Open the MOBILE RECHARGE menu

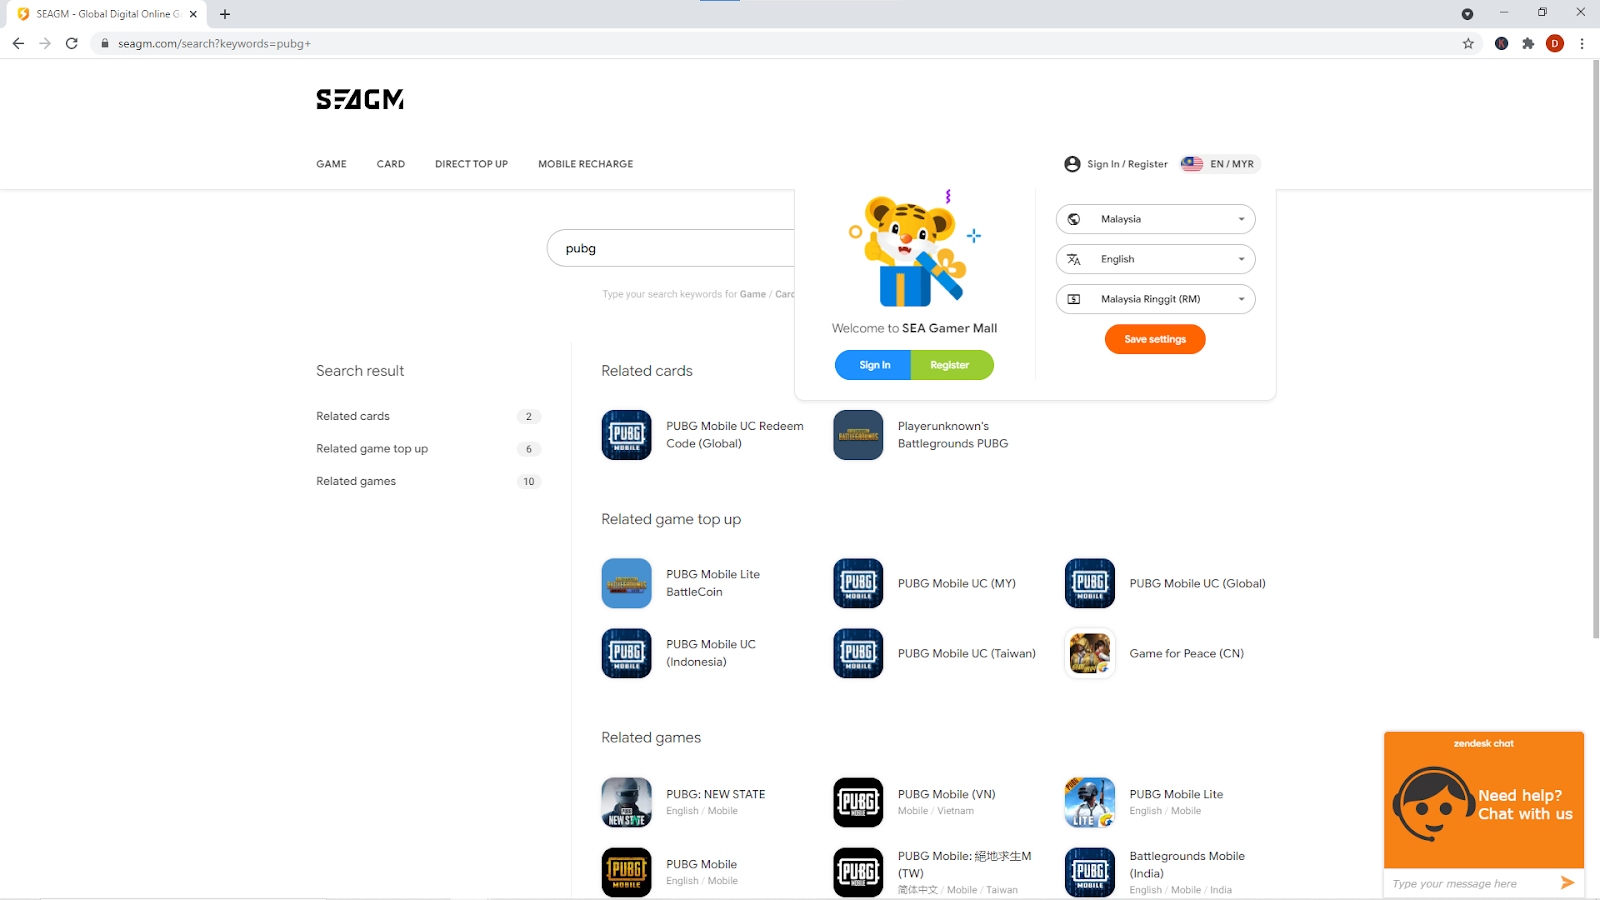tap(586, 164)
